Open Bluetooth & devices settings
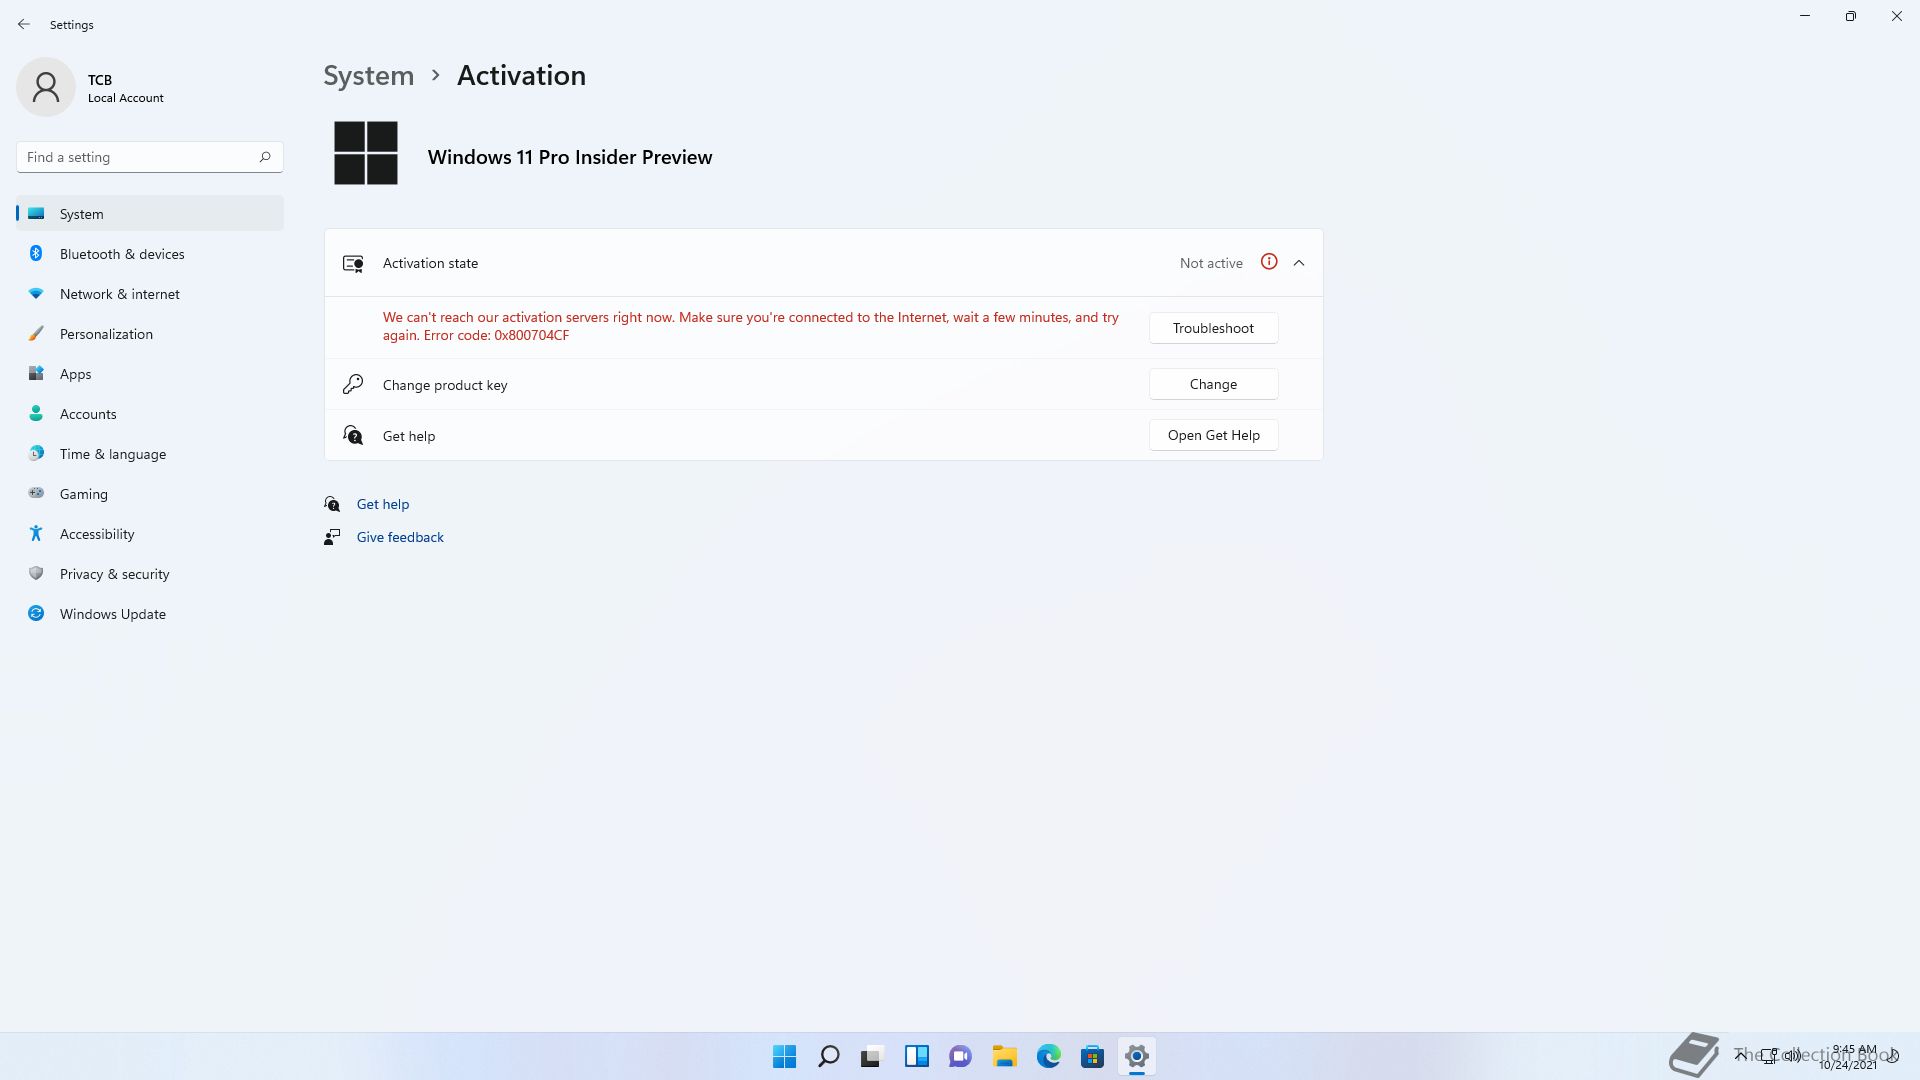 click(150, 254)
